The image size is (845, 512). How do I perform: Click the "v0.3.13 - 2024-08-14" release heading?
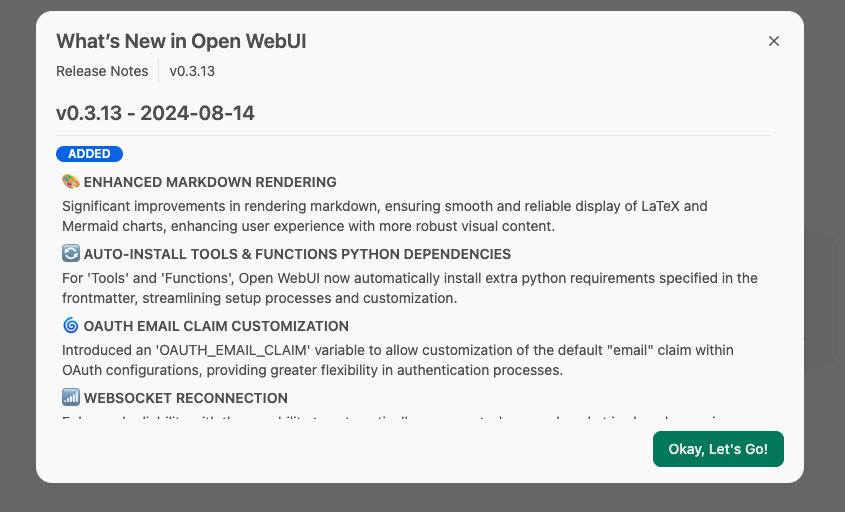155,113
